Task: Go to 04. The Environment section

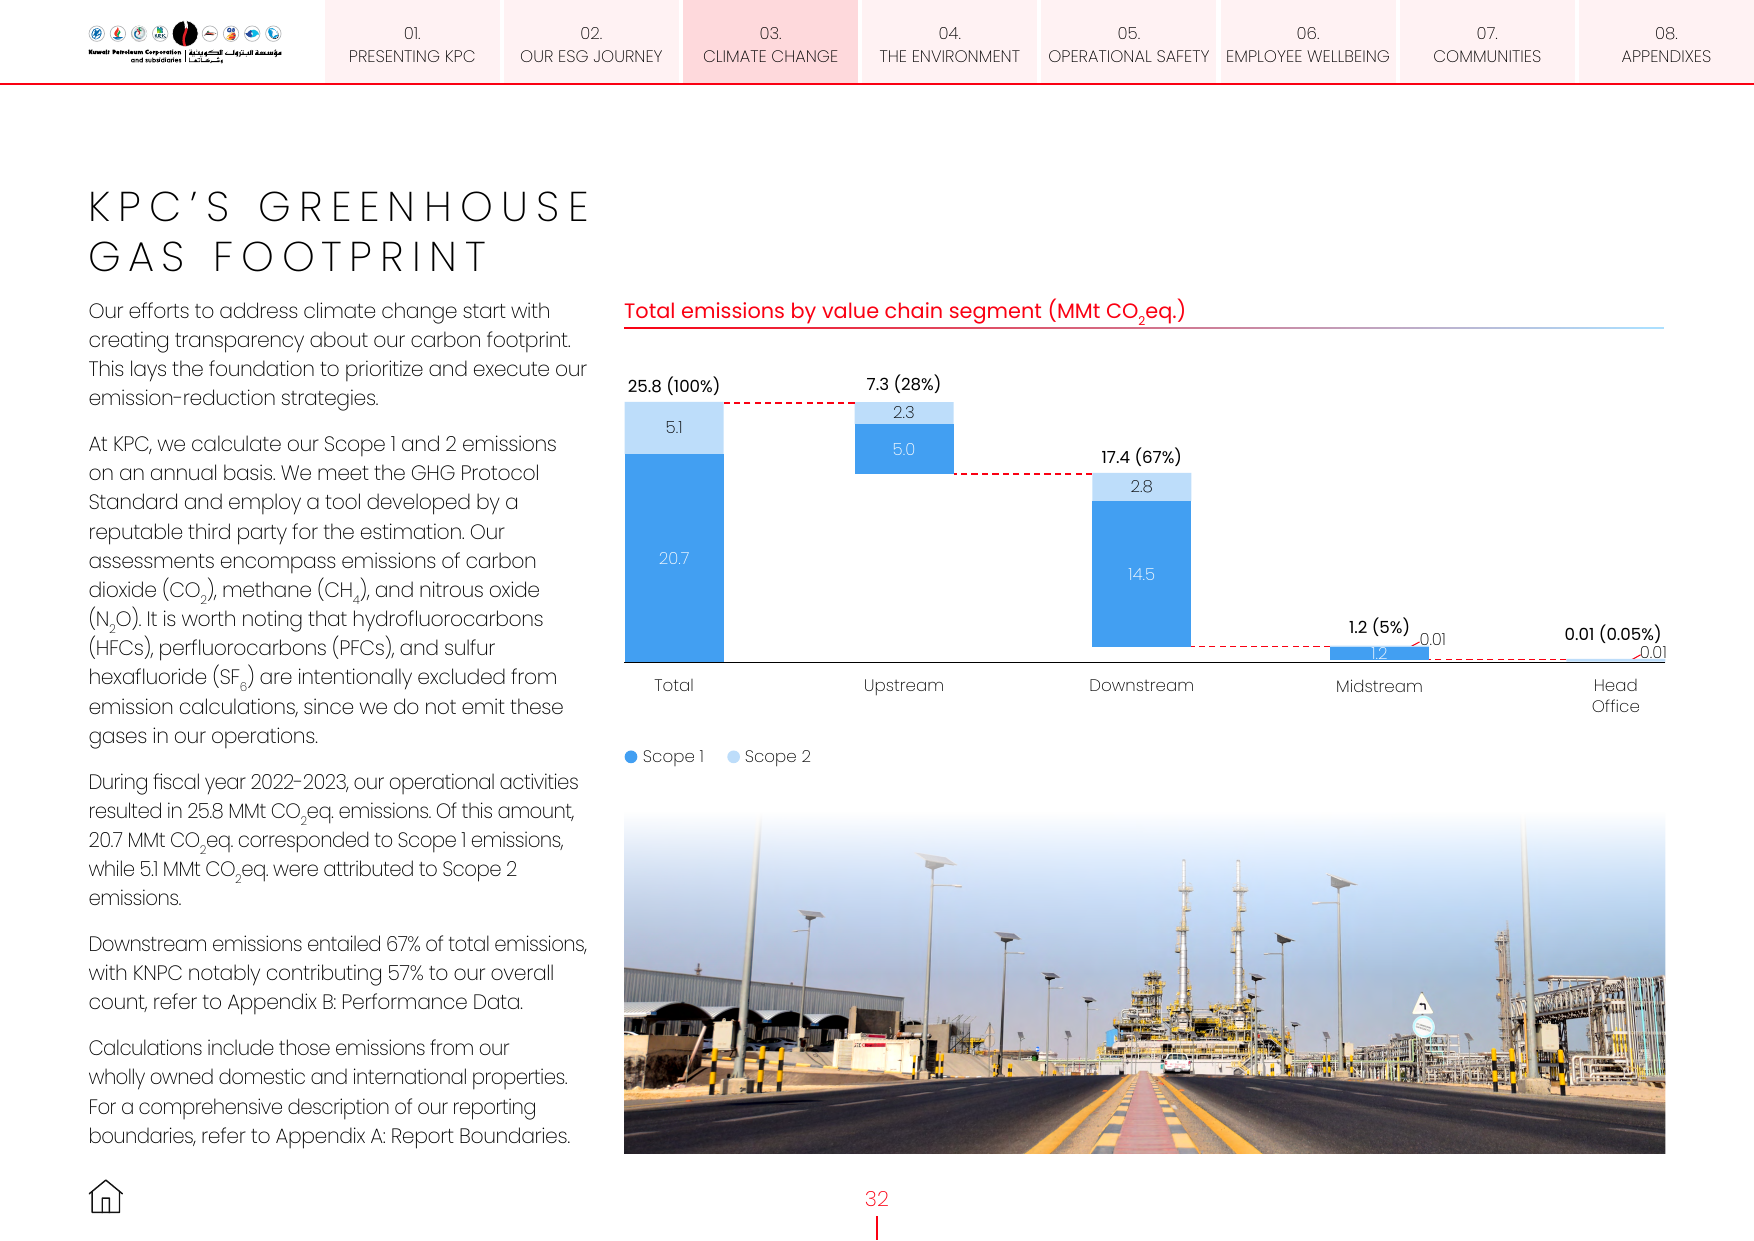Action: (x=949, y=42)
